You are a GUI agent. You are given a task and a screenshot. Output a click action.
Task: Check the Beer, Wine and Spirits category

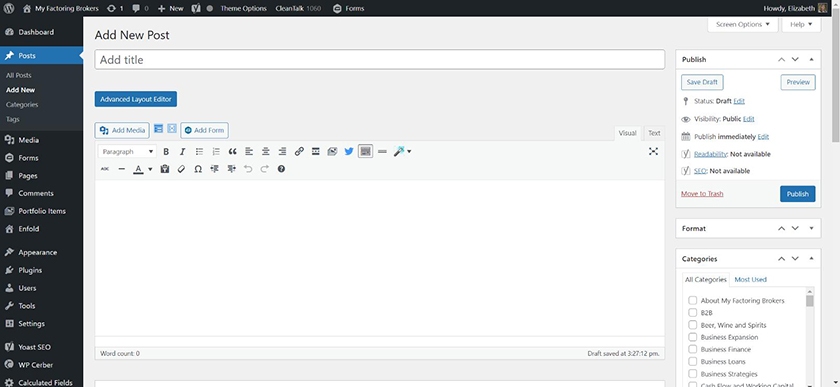click(693, 325)
